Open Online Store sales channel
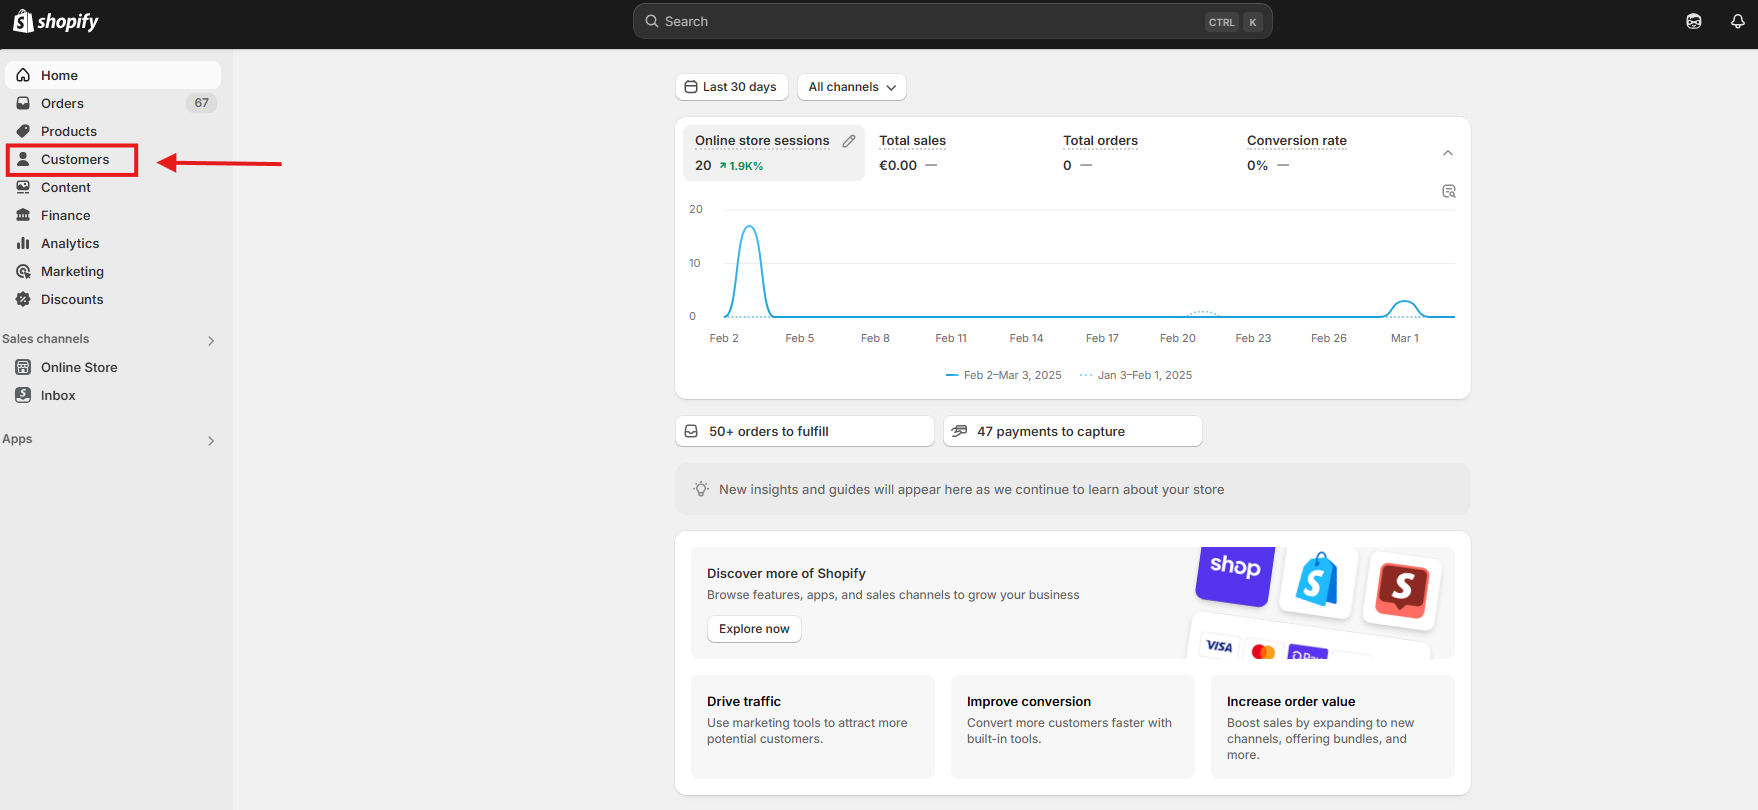 pos(113,367)
